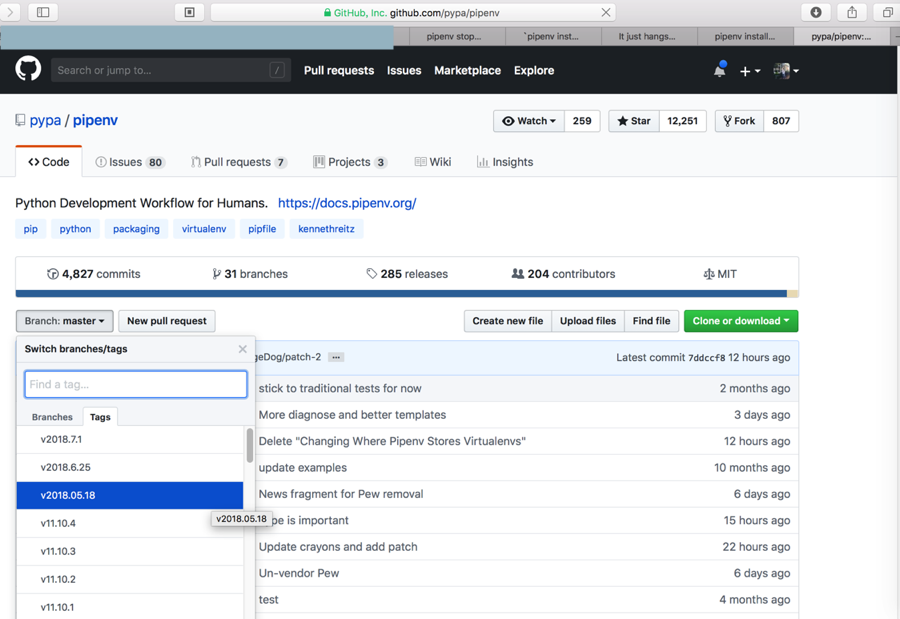Click the Safari downloads icon
900x619 pixels.
coord(816,12)
